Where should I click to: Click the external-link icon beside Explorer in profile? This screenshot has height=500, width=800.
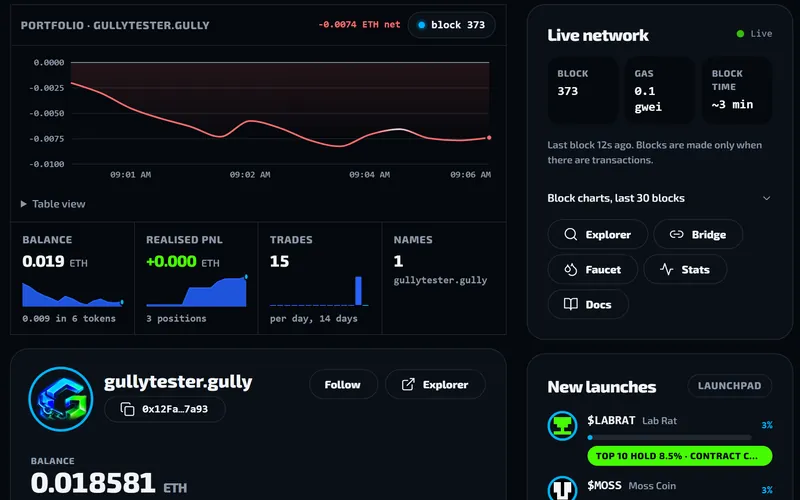coord(408,384)
